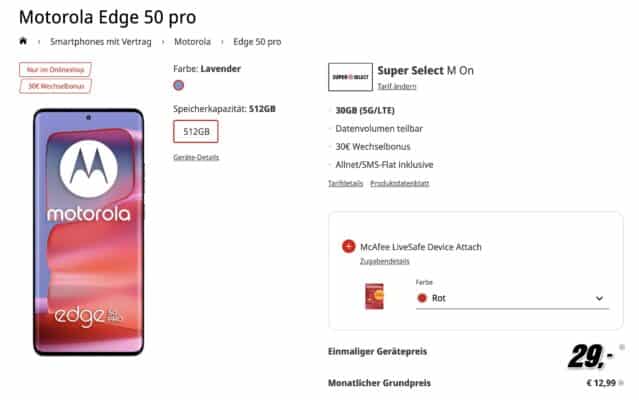Click the dropdown chevron arrow
Viewport: 639px width, 400px height.
[599, 298]
